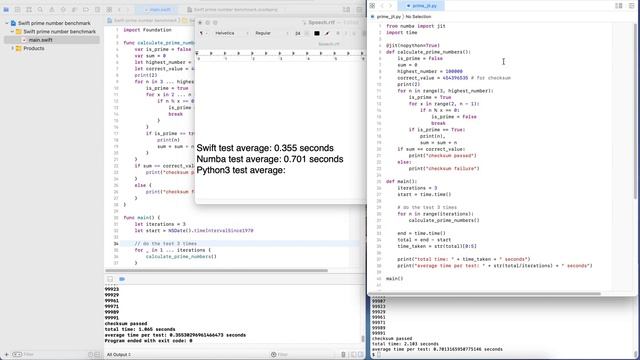Click 'checksum passed' in Xcode console
The width and height of the screenshot is (640, 360).
pos(126,324)
